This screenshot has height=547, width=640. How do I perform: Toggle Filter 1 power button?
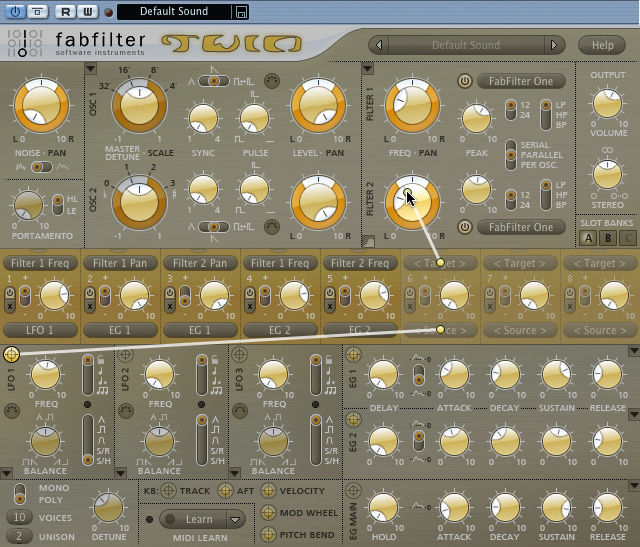point(464,81)
